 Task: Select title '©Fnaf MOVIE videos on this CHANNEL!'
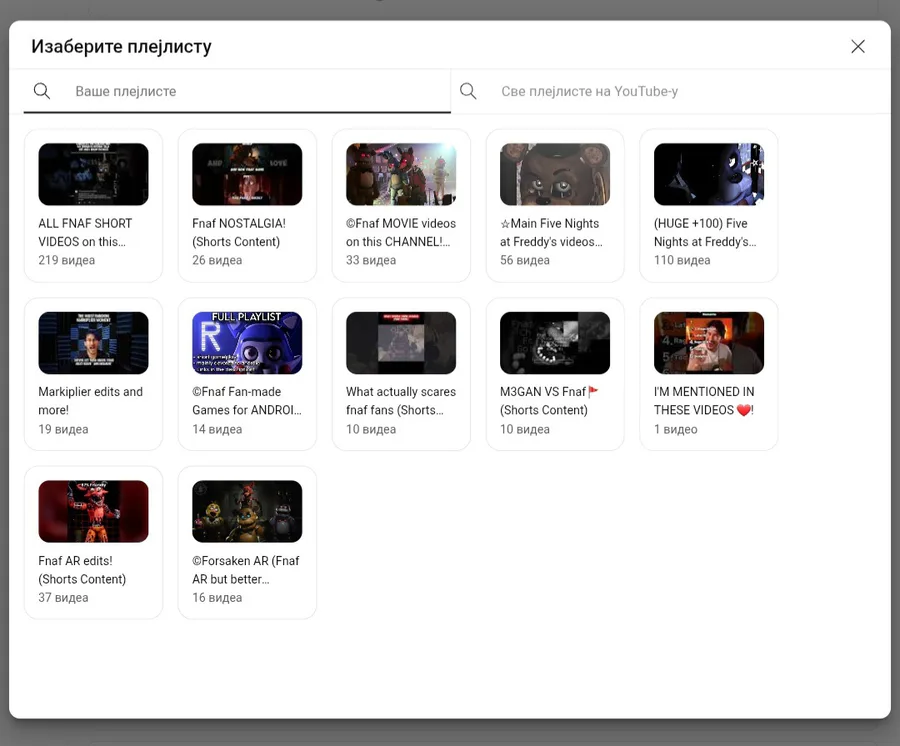(x=401, y=232)
